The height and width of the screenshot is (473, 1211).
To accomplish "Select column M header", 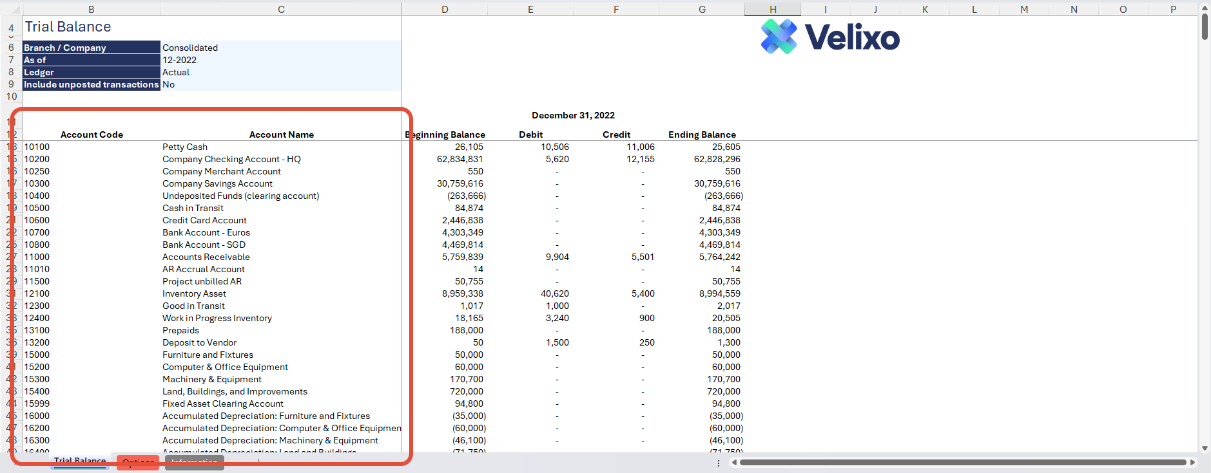I will (1025, 9).
